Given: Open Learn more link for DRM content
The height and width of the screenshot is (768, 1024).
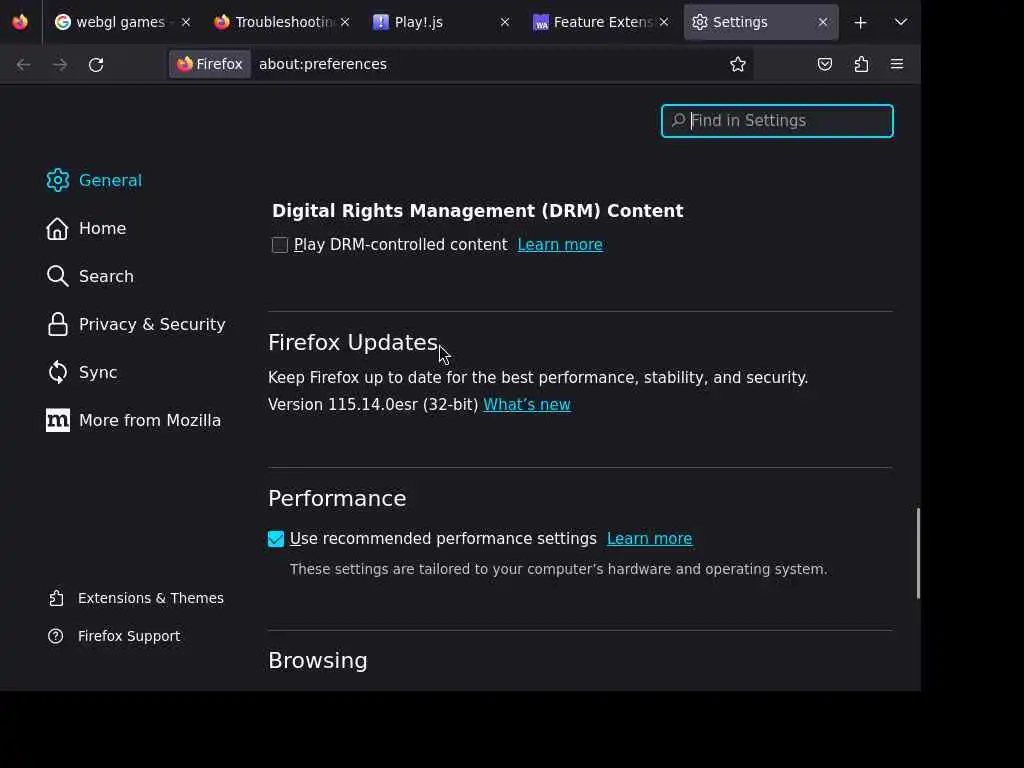Looking at the screenshot, I should point(560,245).
